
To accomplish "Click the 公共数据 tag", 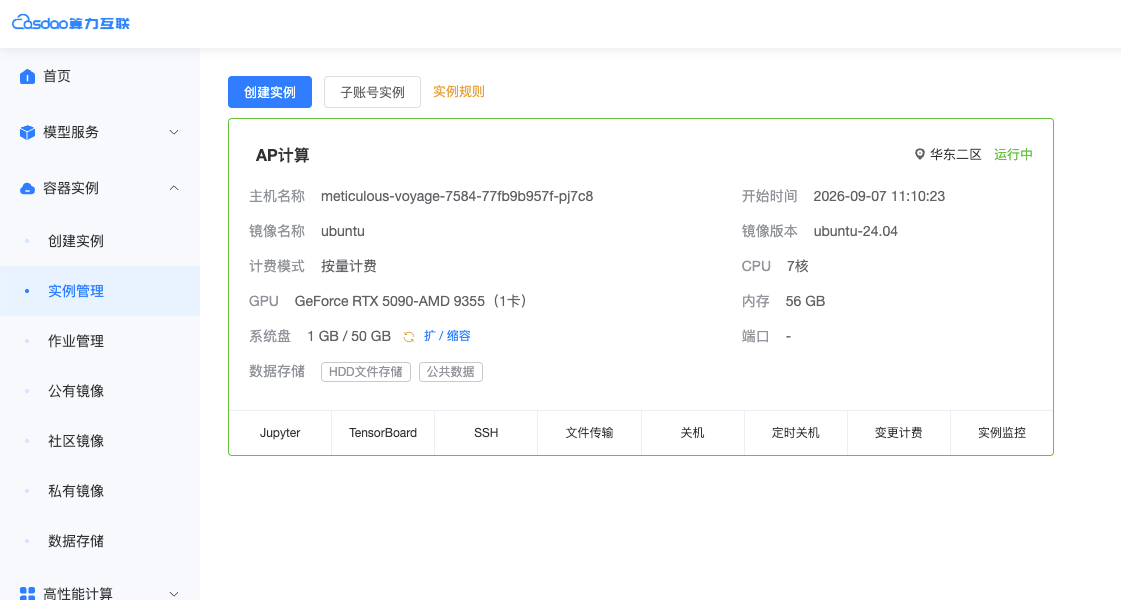I will tap(450, 372).
